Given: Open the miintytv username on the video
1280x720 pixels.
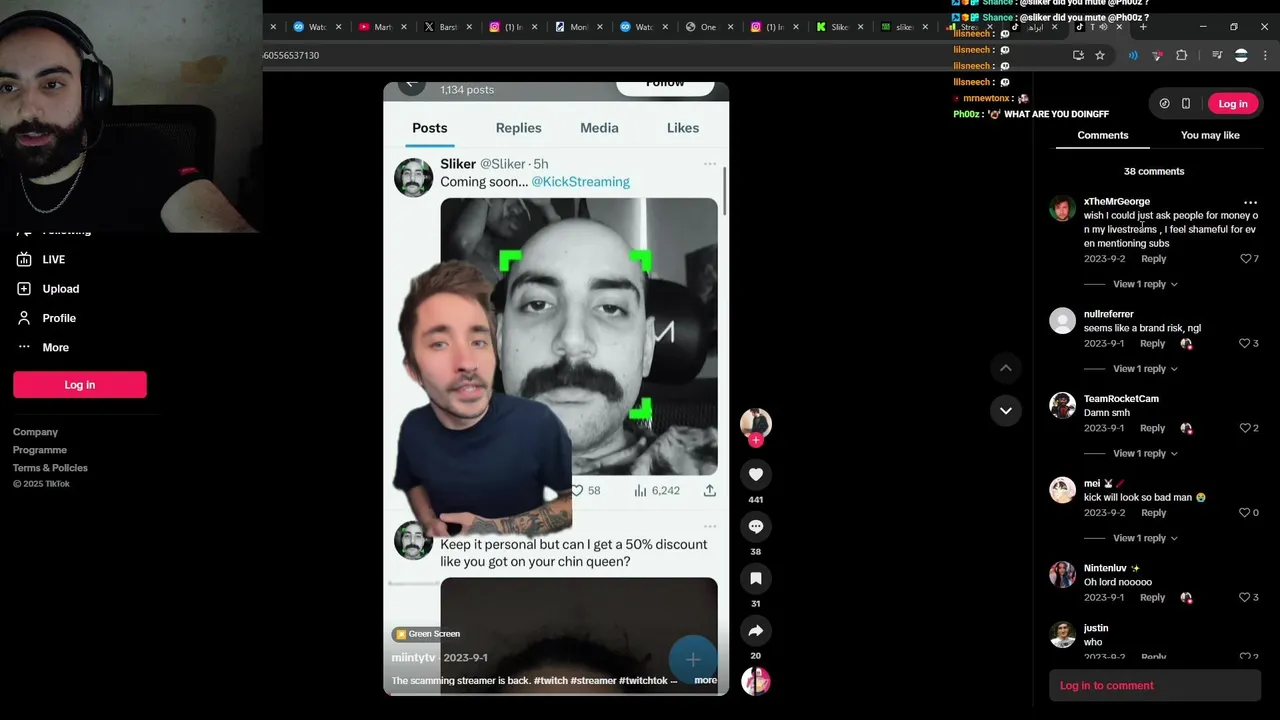Looking at the screenshot, I should click(x=413, y=658).
